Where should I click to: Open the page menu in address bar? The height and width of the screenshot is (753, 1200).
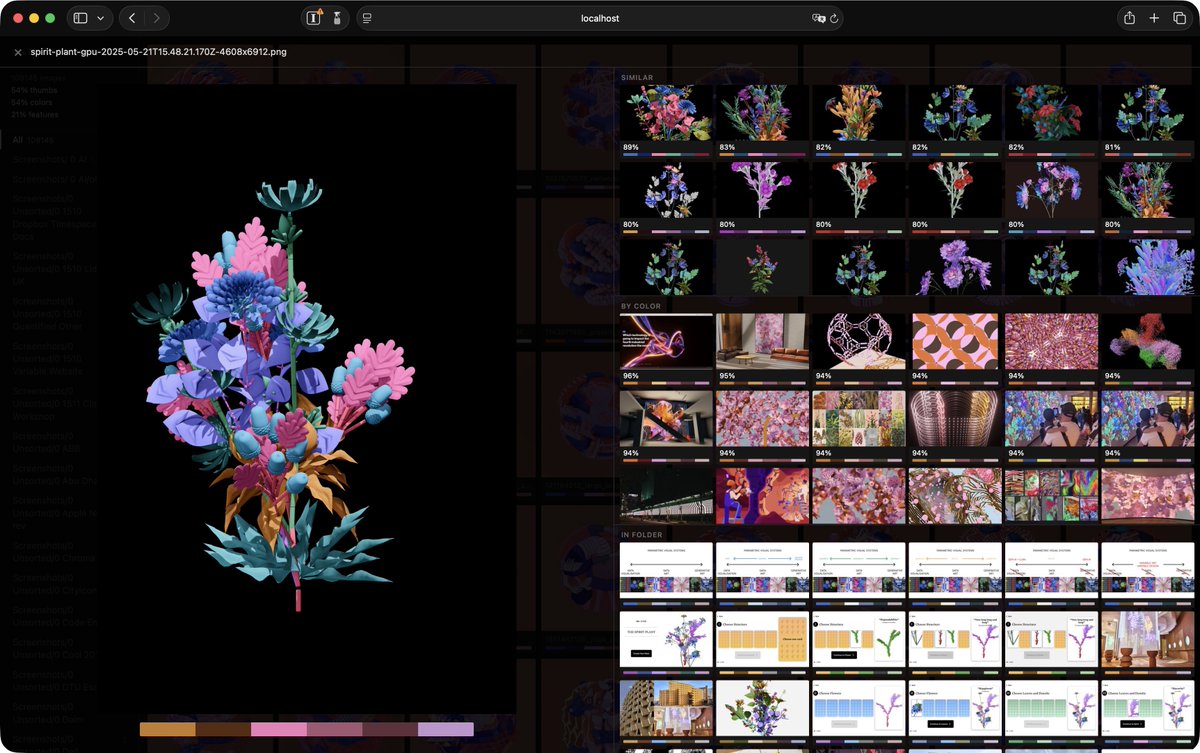click(x=367, y=18)
